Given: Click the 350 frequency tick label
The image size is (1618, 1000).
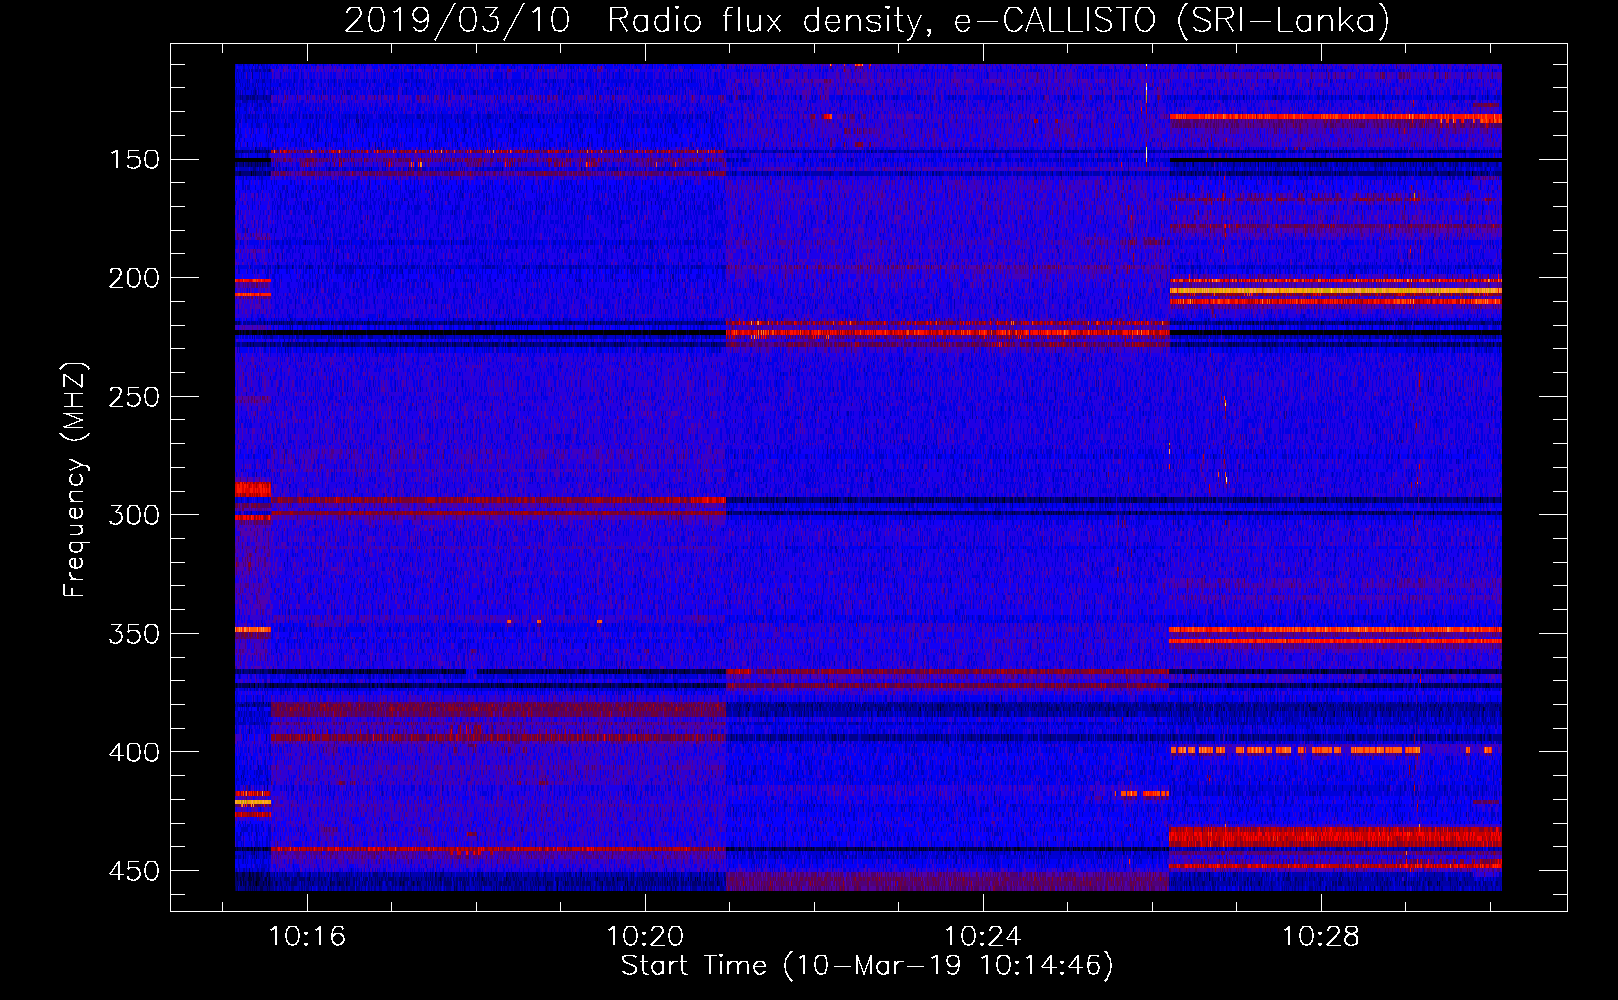Looking at the screenshot, I should point(134,634).
